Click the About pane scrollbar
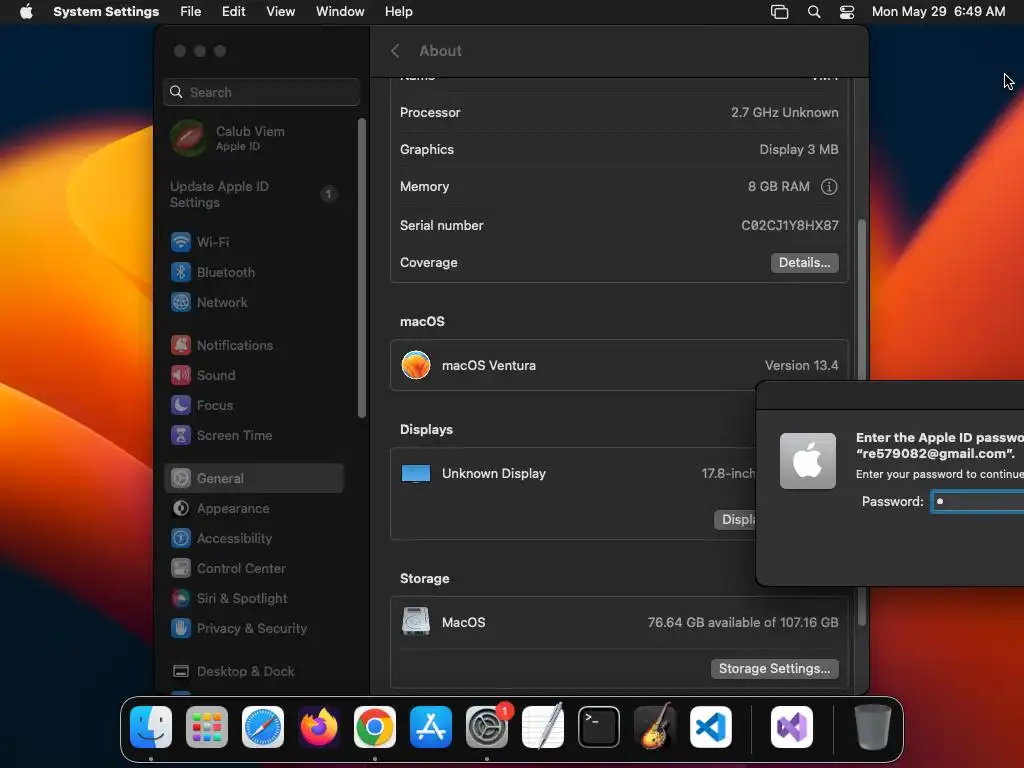 pyautogui.click(x=861, y=423)
